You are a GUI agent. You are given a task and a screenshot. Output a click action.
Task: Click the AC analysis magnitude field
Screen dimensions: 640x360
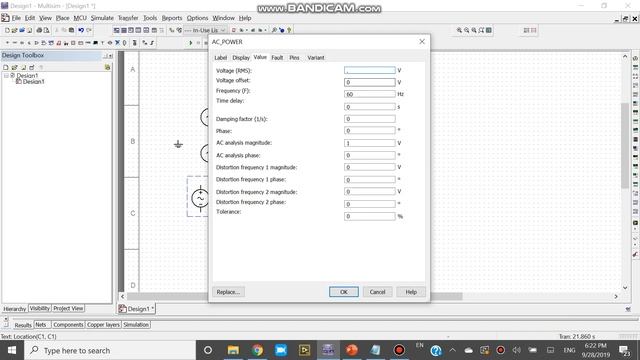(369, 143)
